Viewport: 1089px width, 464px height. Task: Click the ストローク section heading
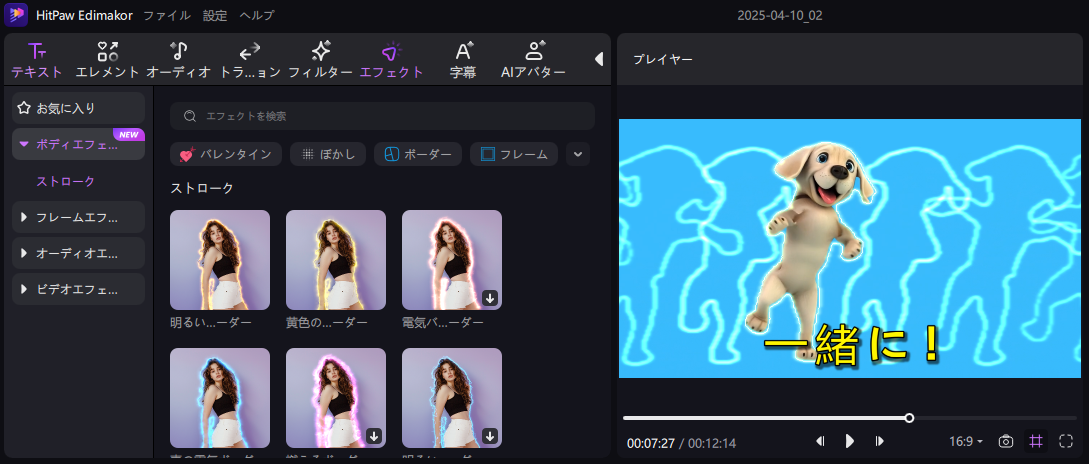coord(202,188)
